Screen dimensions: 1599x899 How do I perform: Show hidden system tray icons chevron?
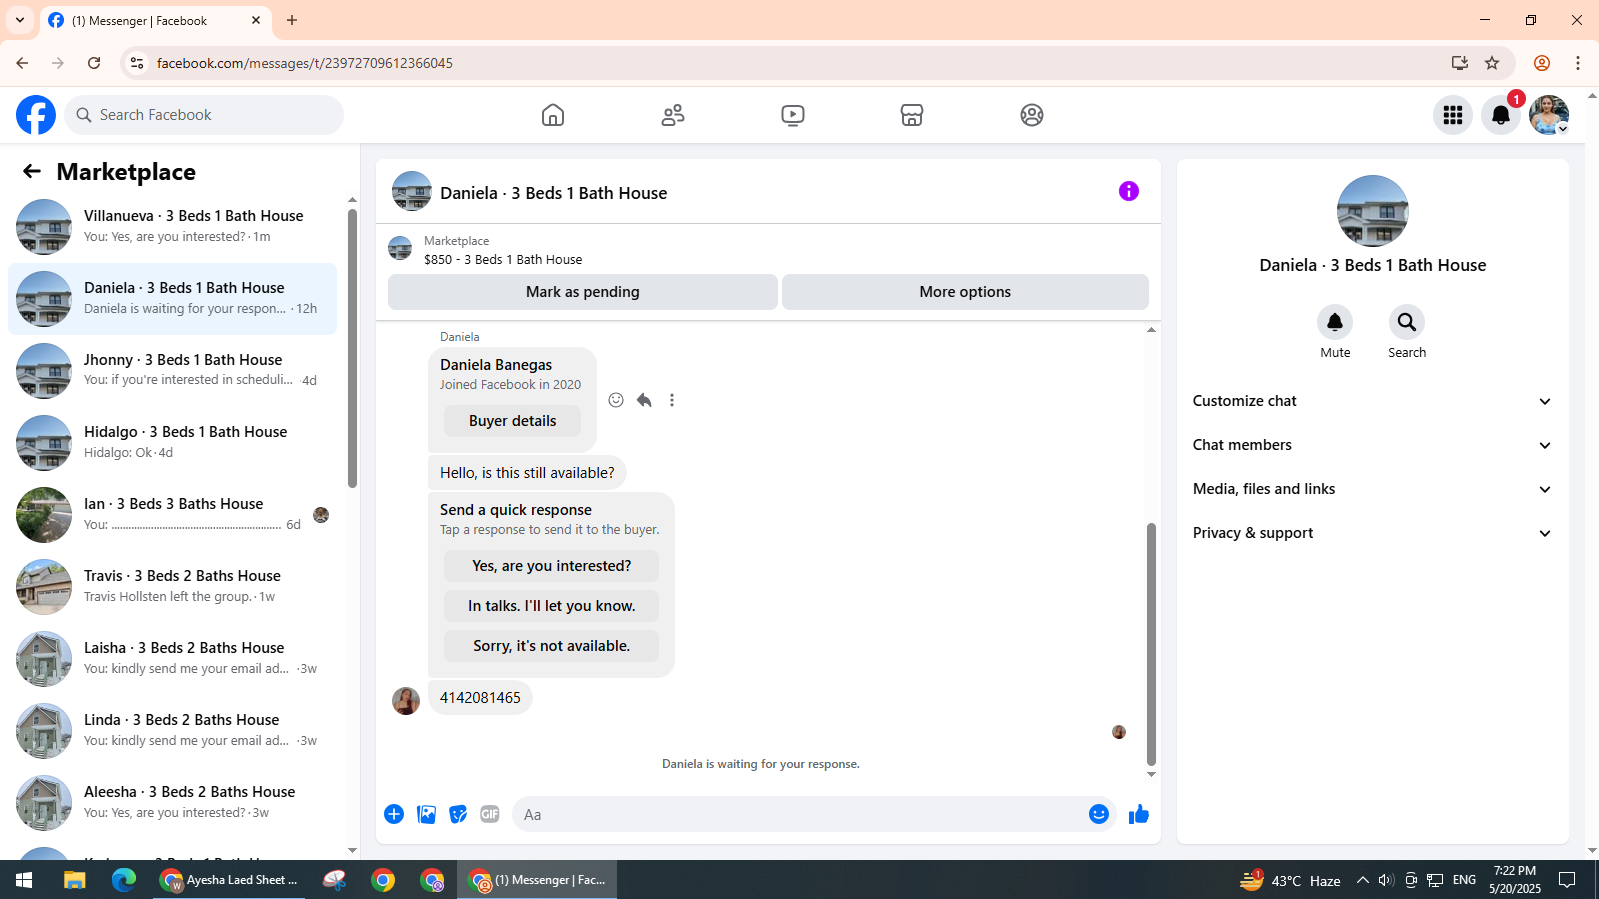click(x=1362, y=880)
